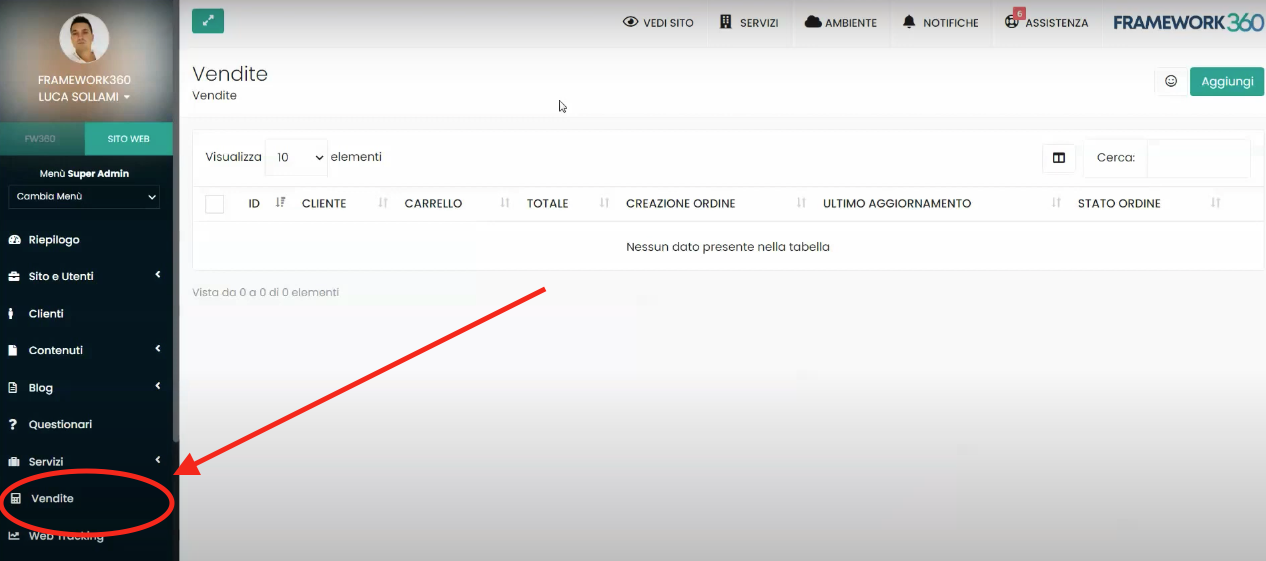This screenshot has height=561, width=1266.
Task: Click the smiley face icon button
Action: 1171,82
